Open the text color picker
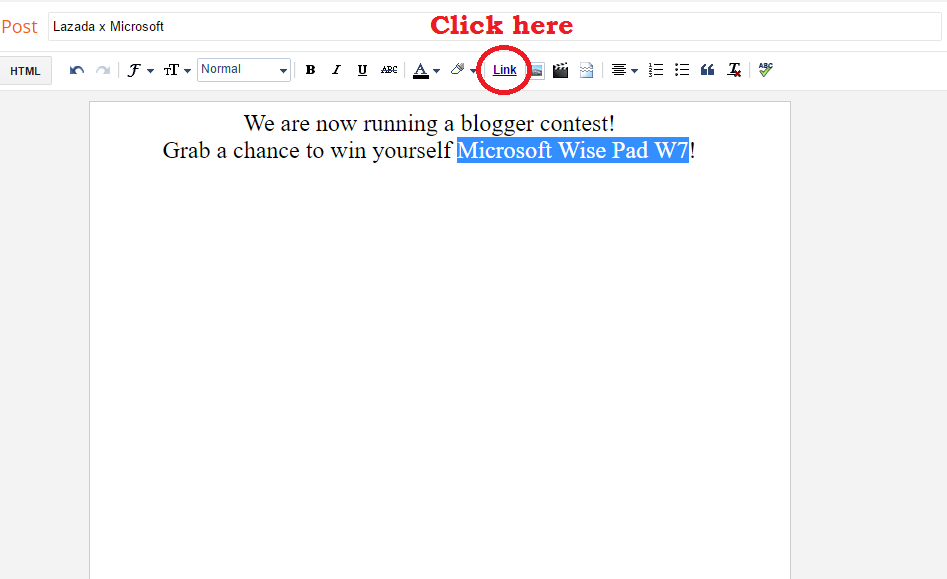 (x=426, y=70)
